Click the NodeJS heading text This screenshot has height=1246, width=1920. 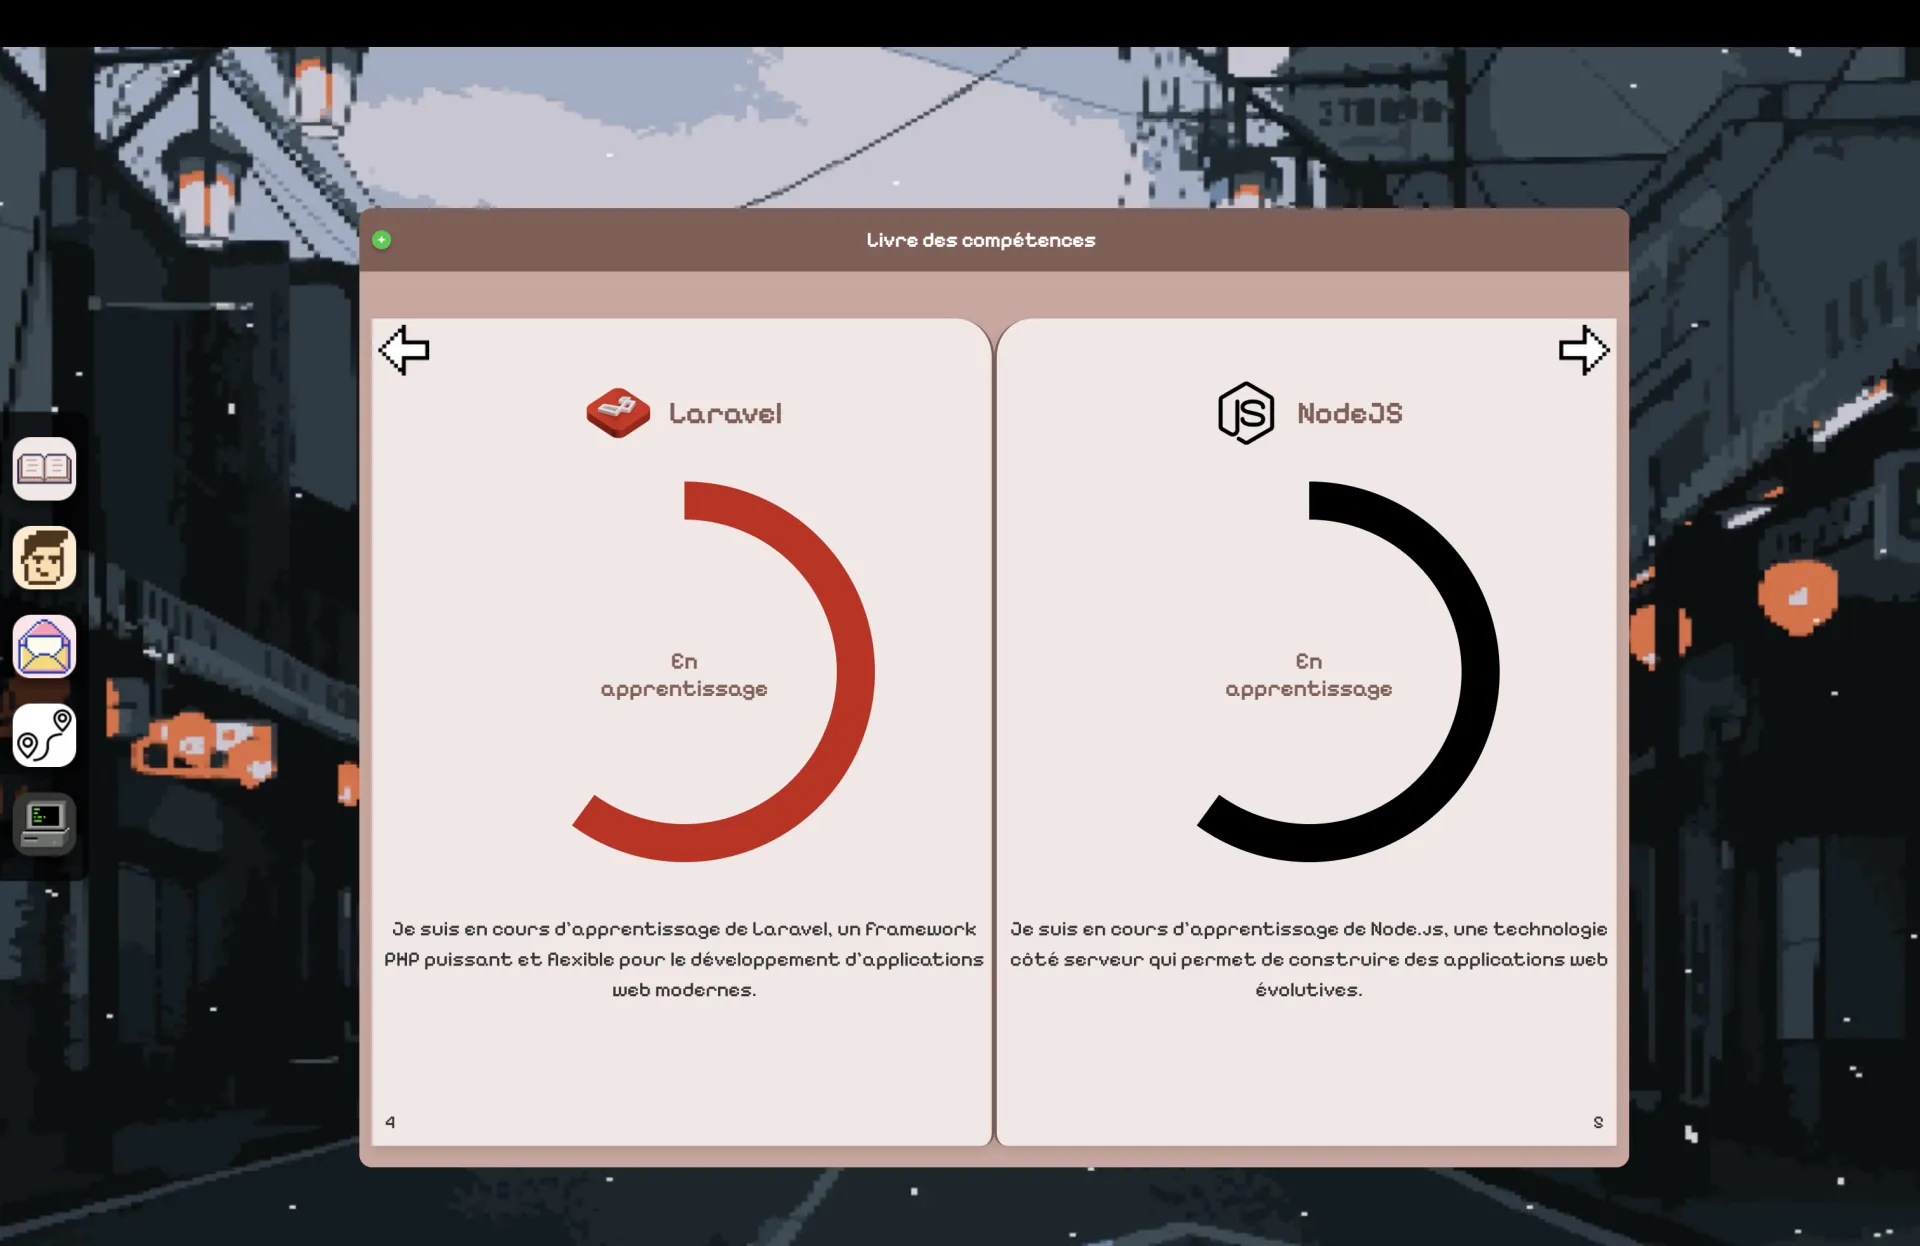pyautogui.click(x=1350, y=413)
